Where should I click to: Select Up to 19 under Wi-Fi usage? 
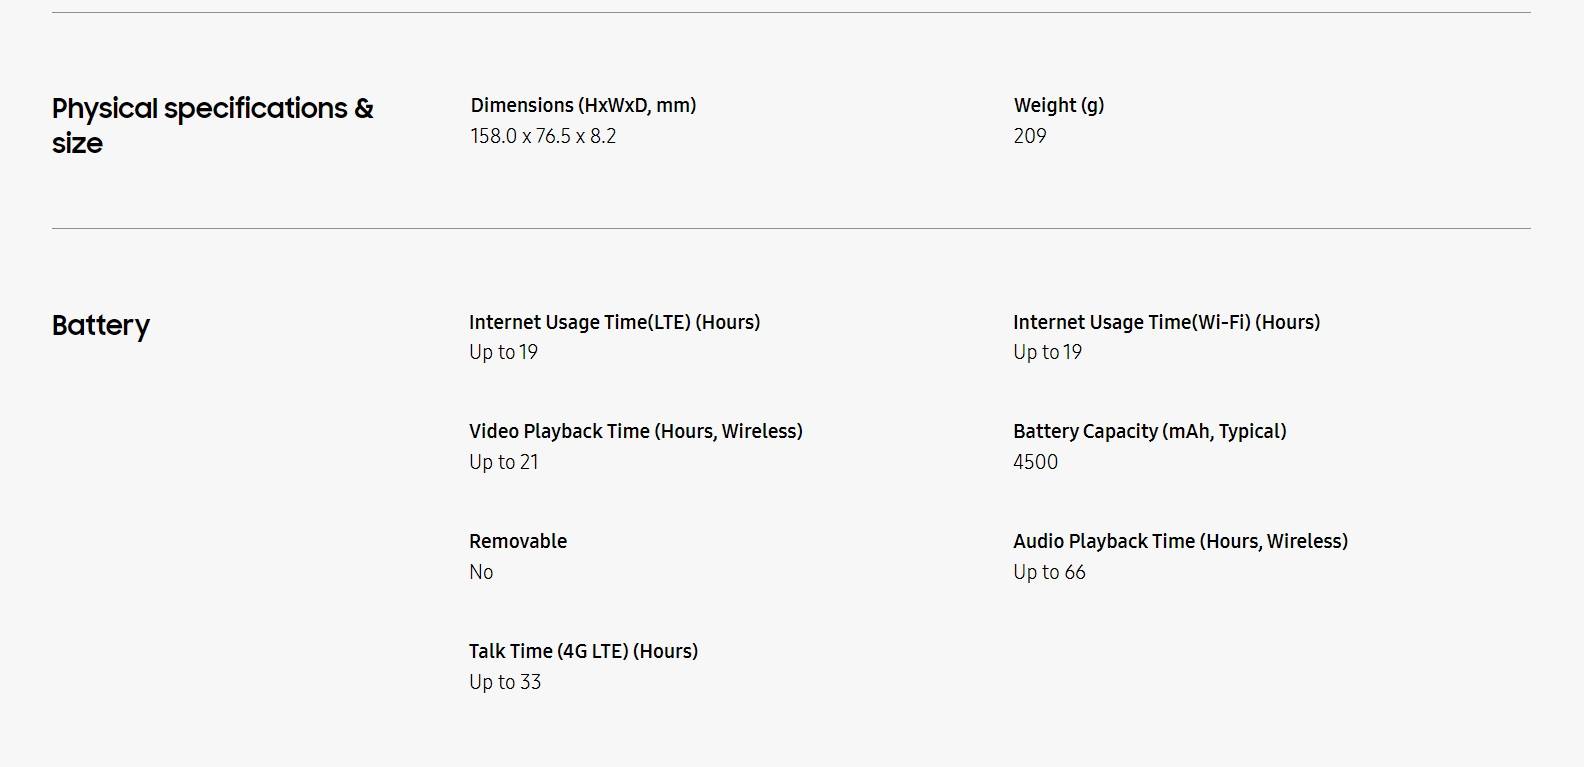(x=1047, y=352)
